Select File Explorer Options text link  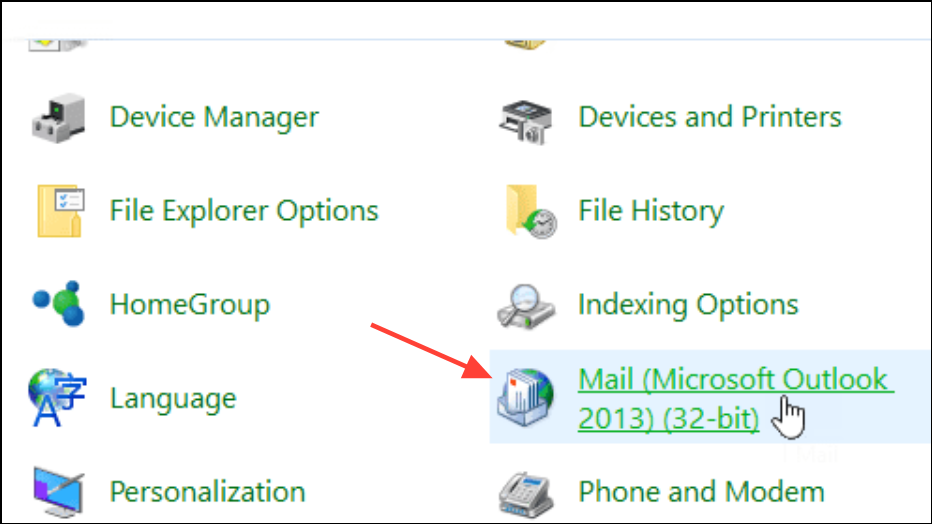click(x=244, y=211)
